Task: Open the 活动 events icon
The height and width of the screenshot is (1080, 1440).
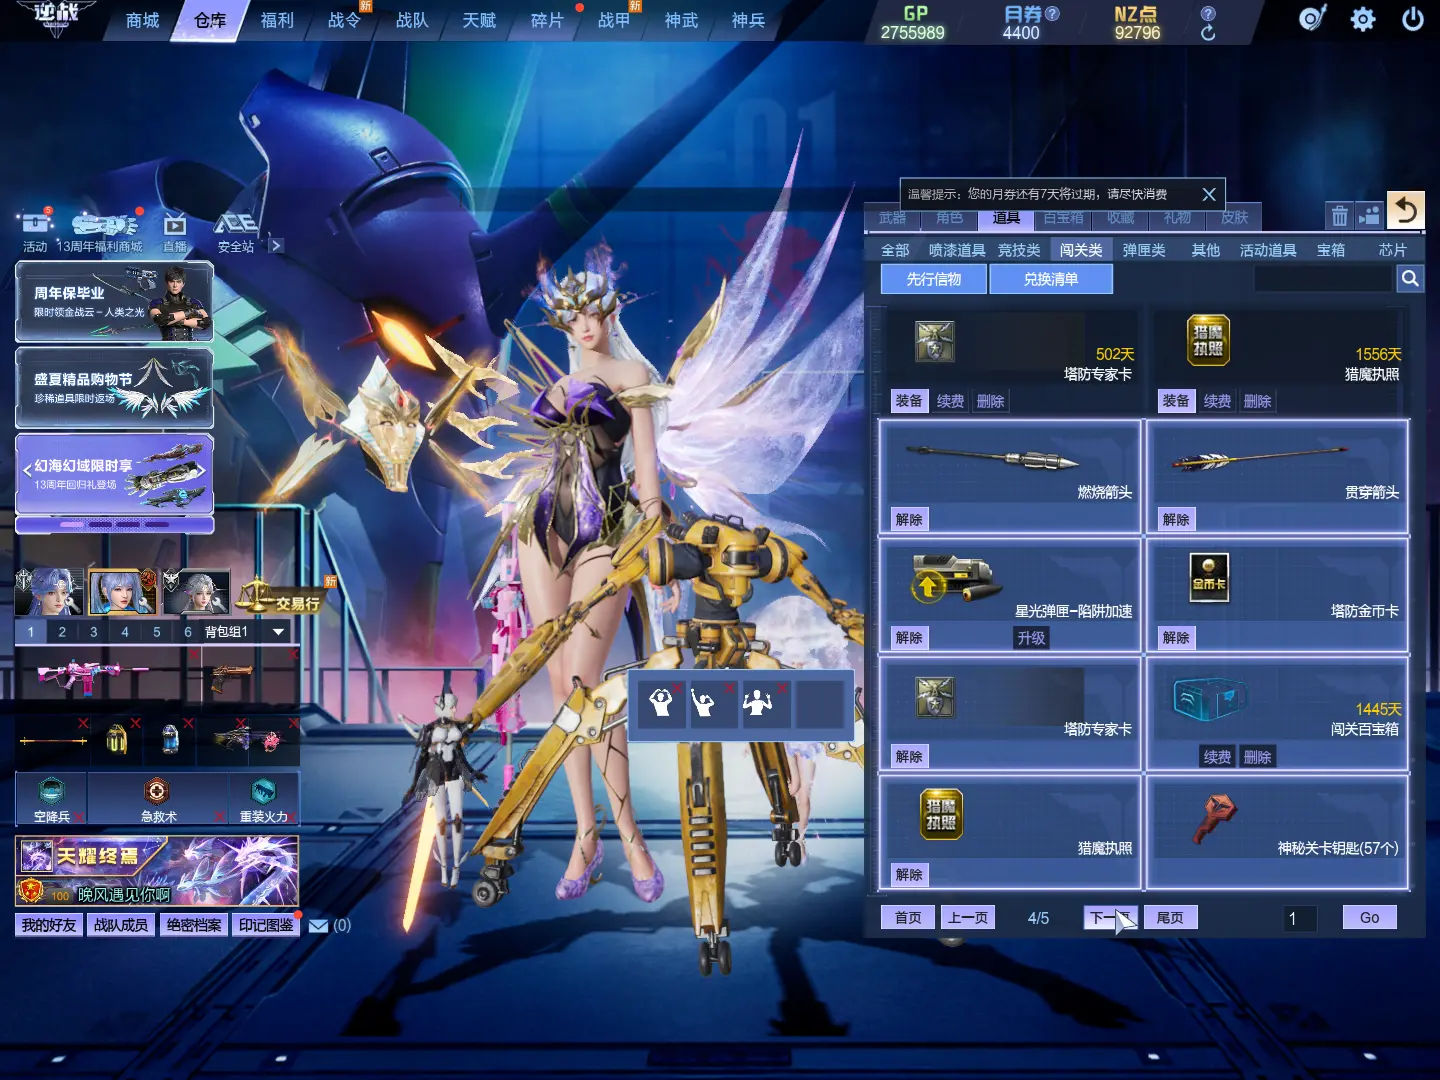Action: [35, 230]
